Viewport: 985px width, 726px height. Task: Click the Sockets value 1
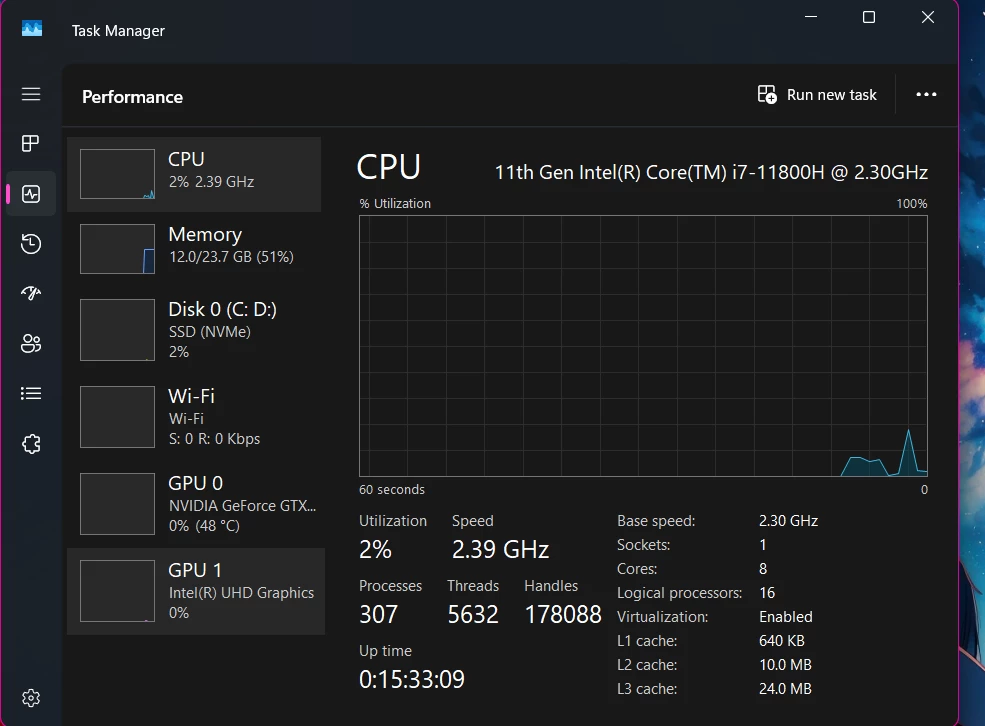coord(763,544)
